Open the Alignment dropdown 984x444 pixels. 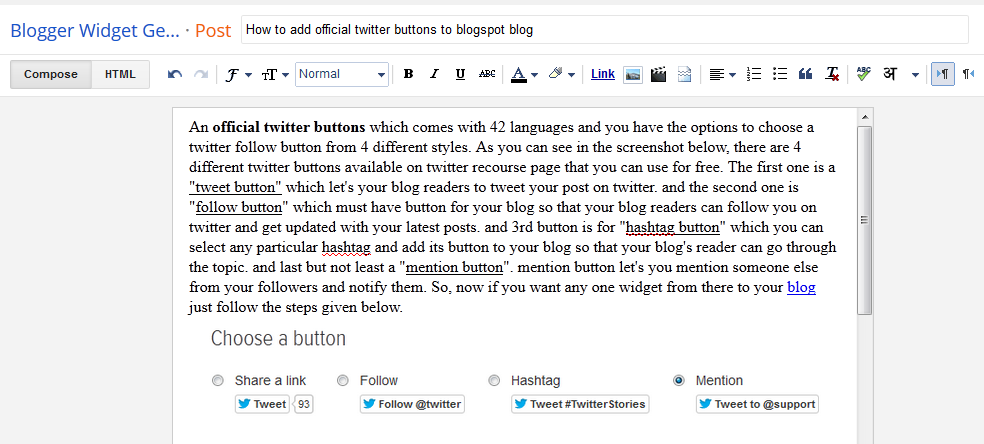(x=722, y=75)
